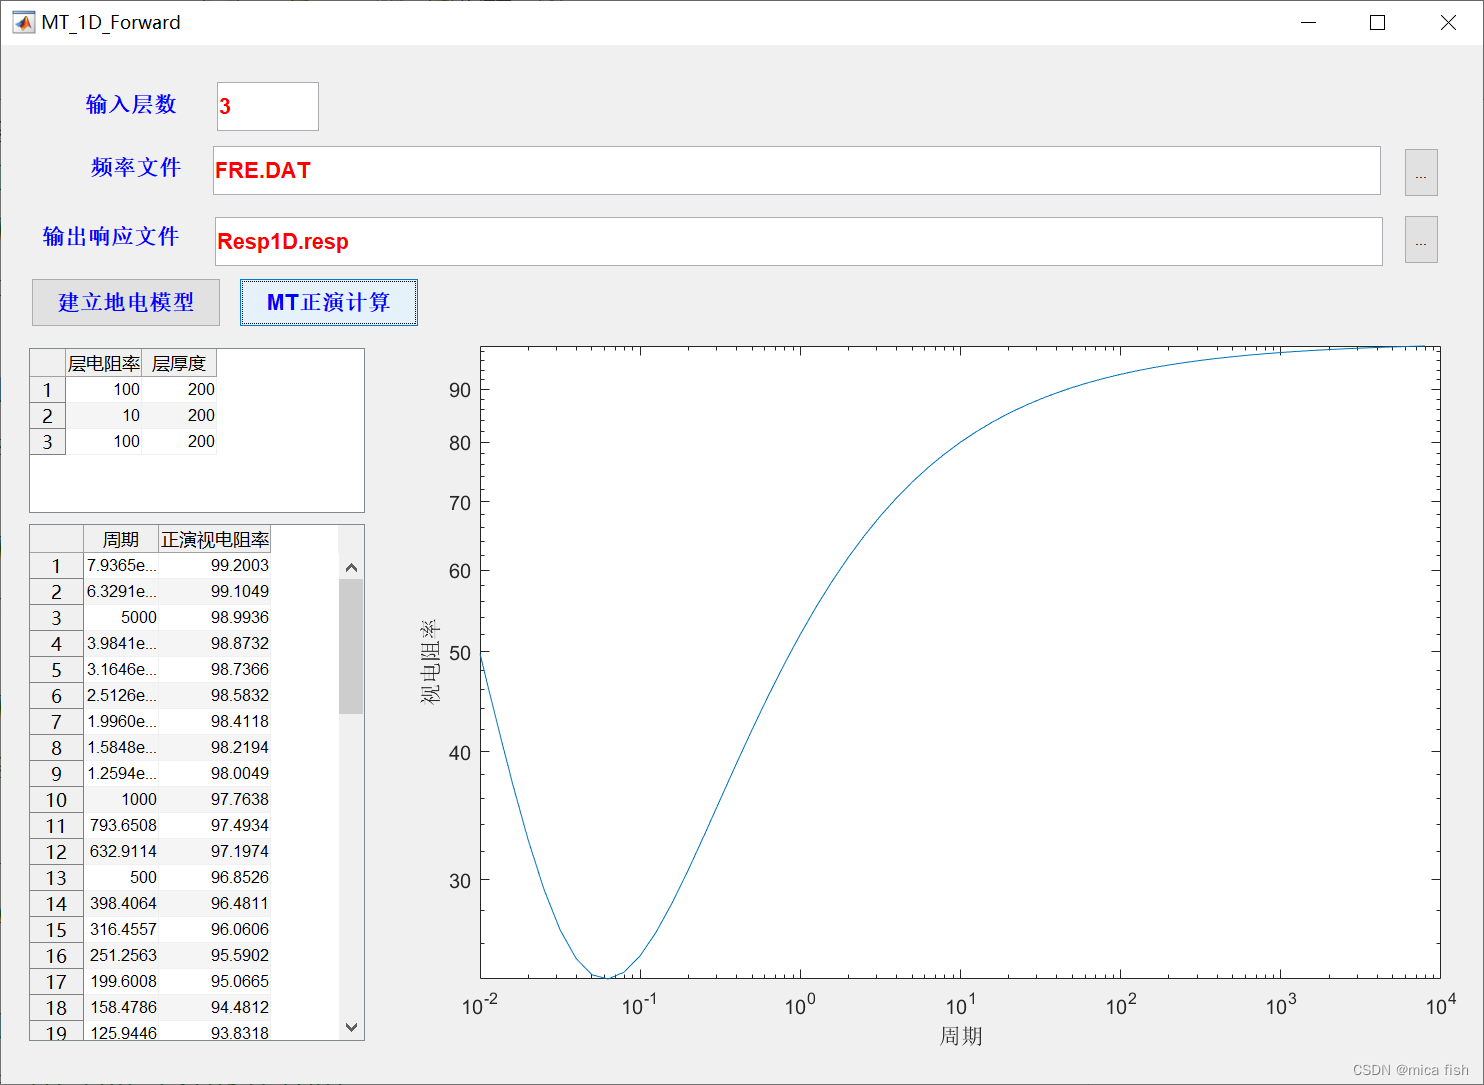The image size is (1484, 1085).
Task: Click layer 1 thickness cell 200
Action: [179, 389]
